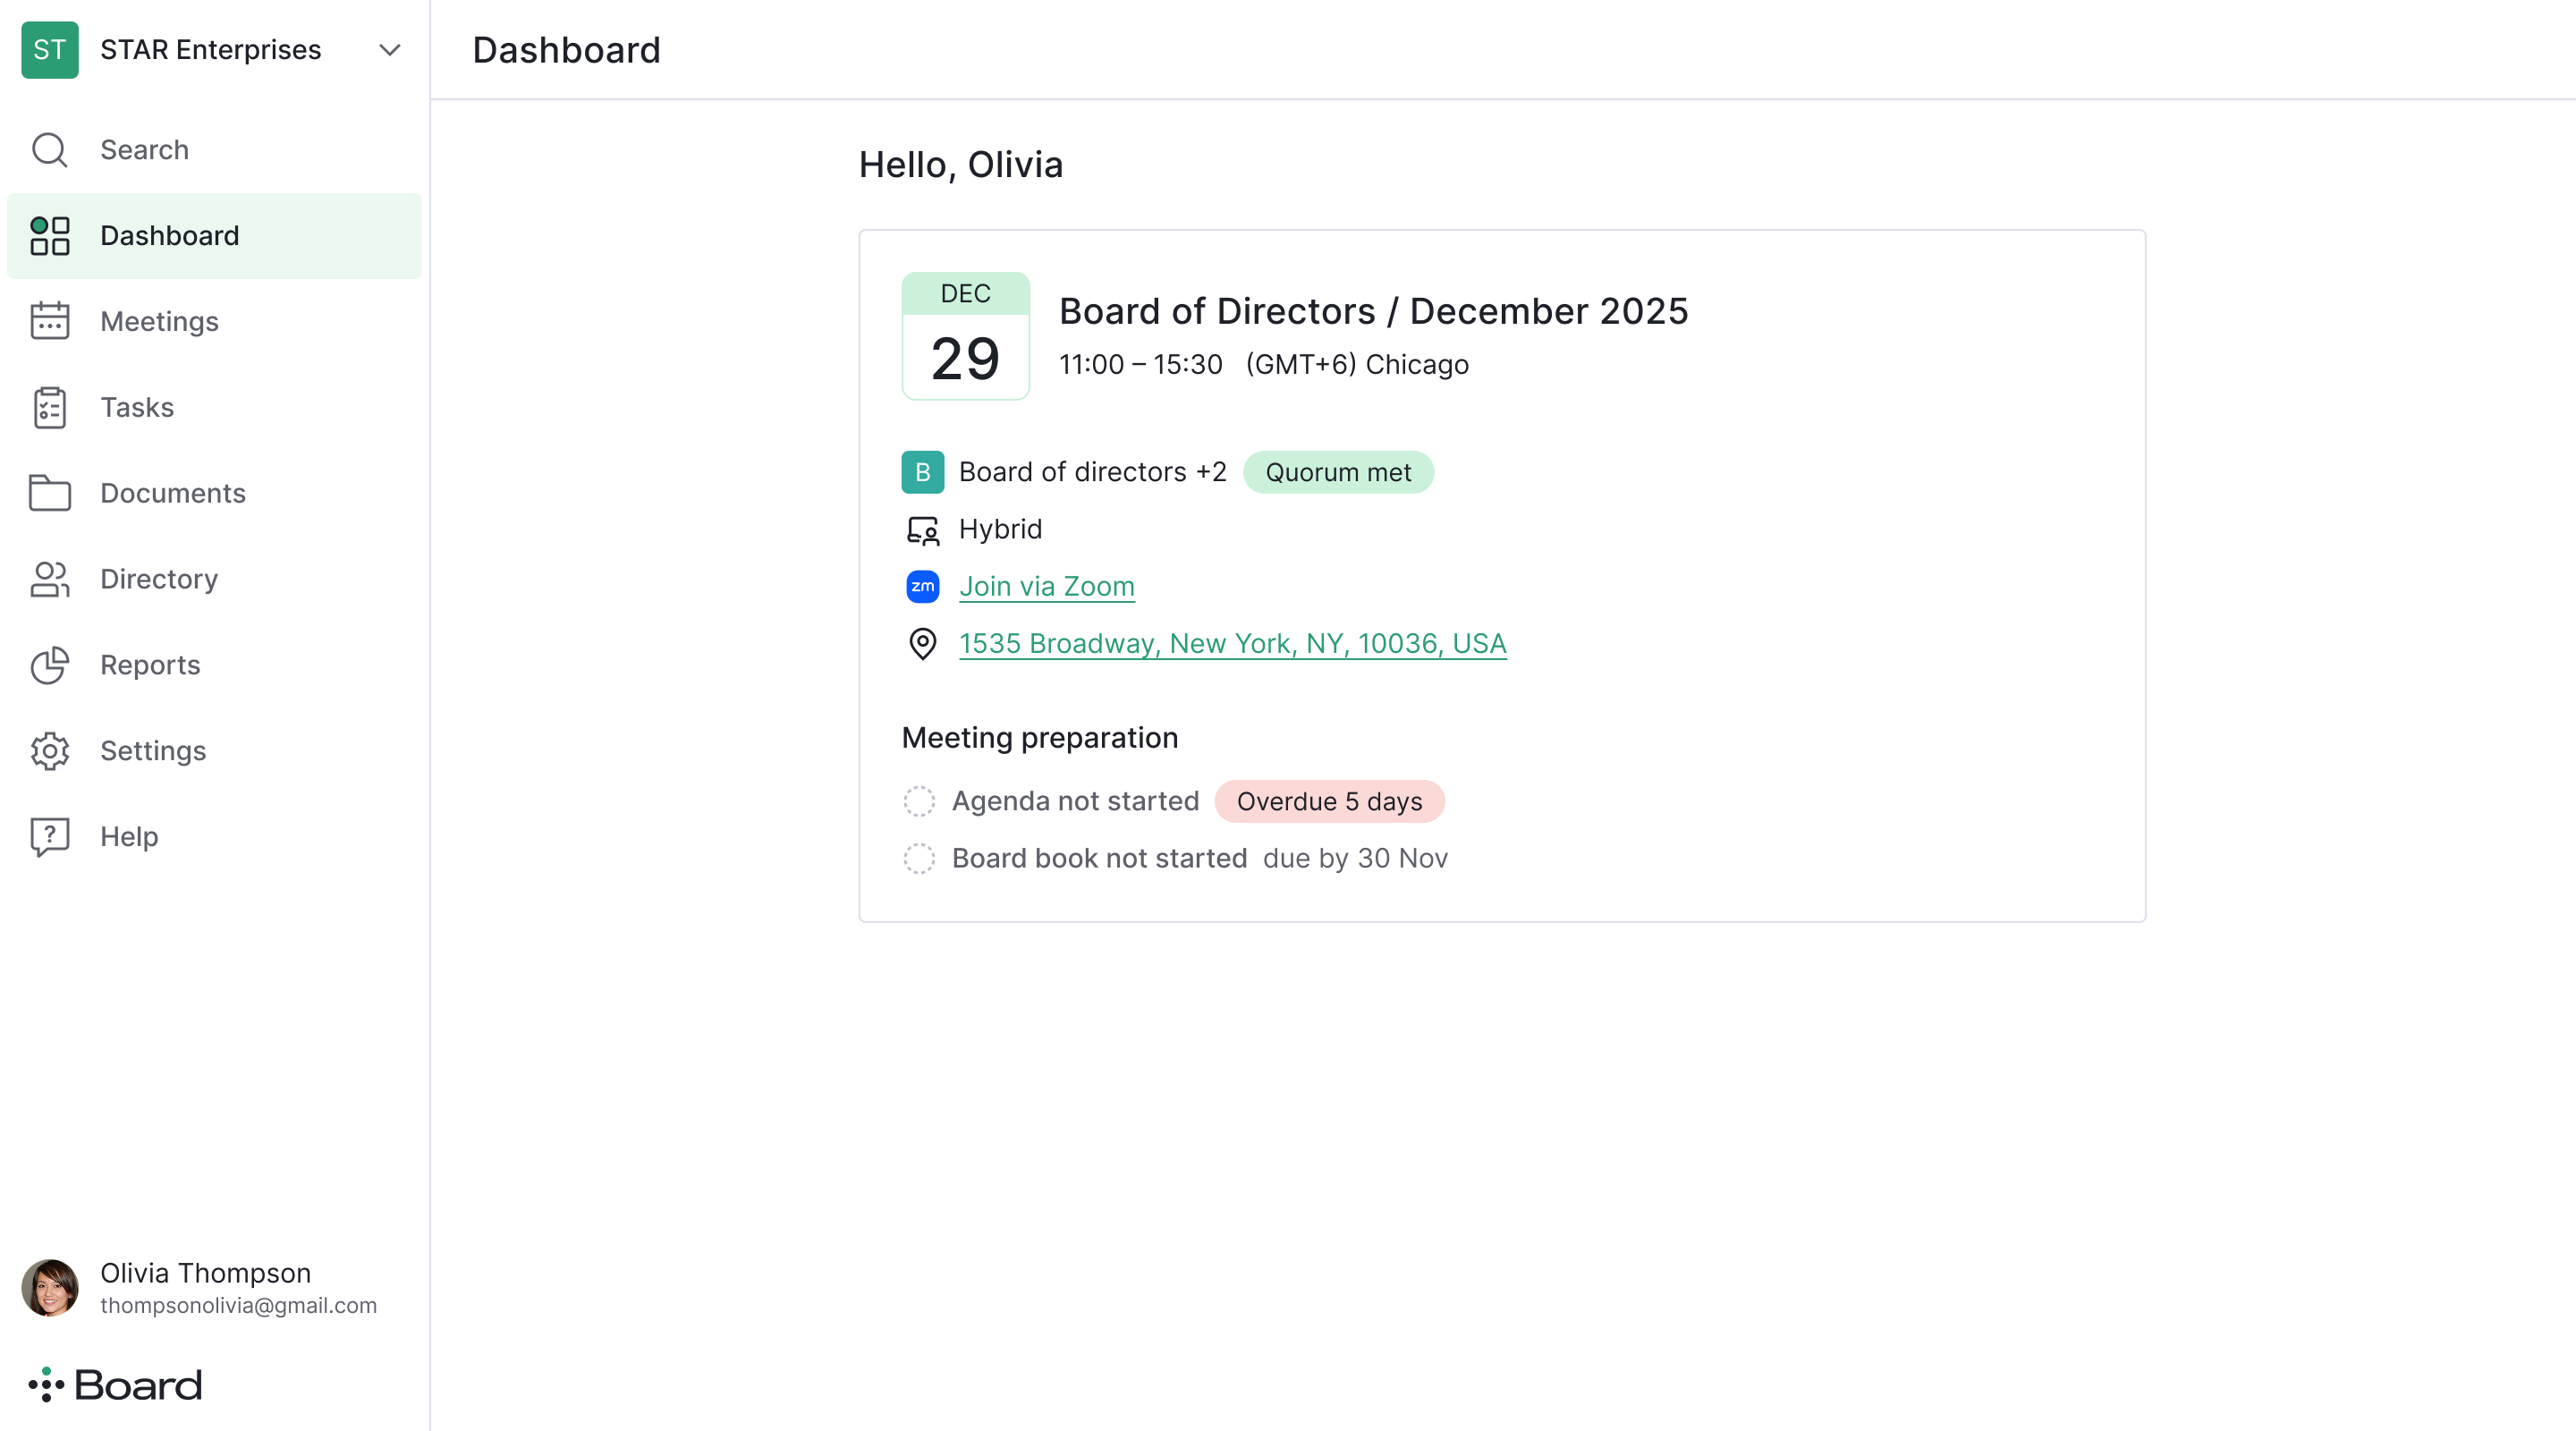Viewport: 2576px width, 1431px height.
Task: Click the Settings gear icon
Action: coord(49,751)
